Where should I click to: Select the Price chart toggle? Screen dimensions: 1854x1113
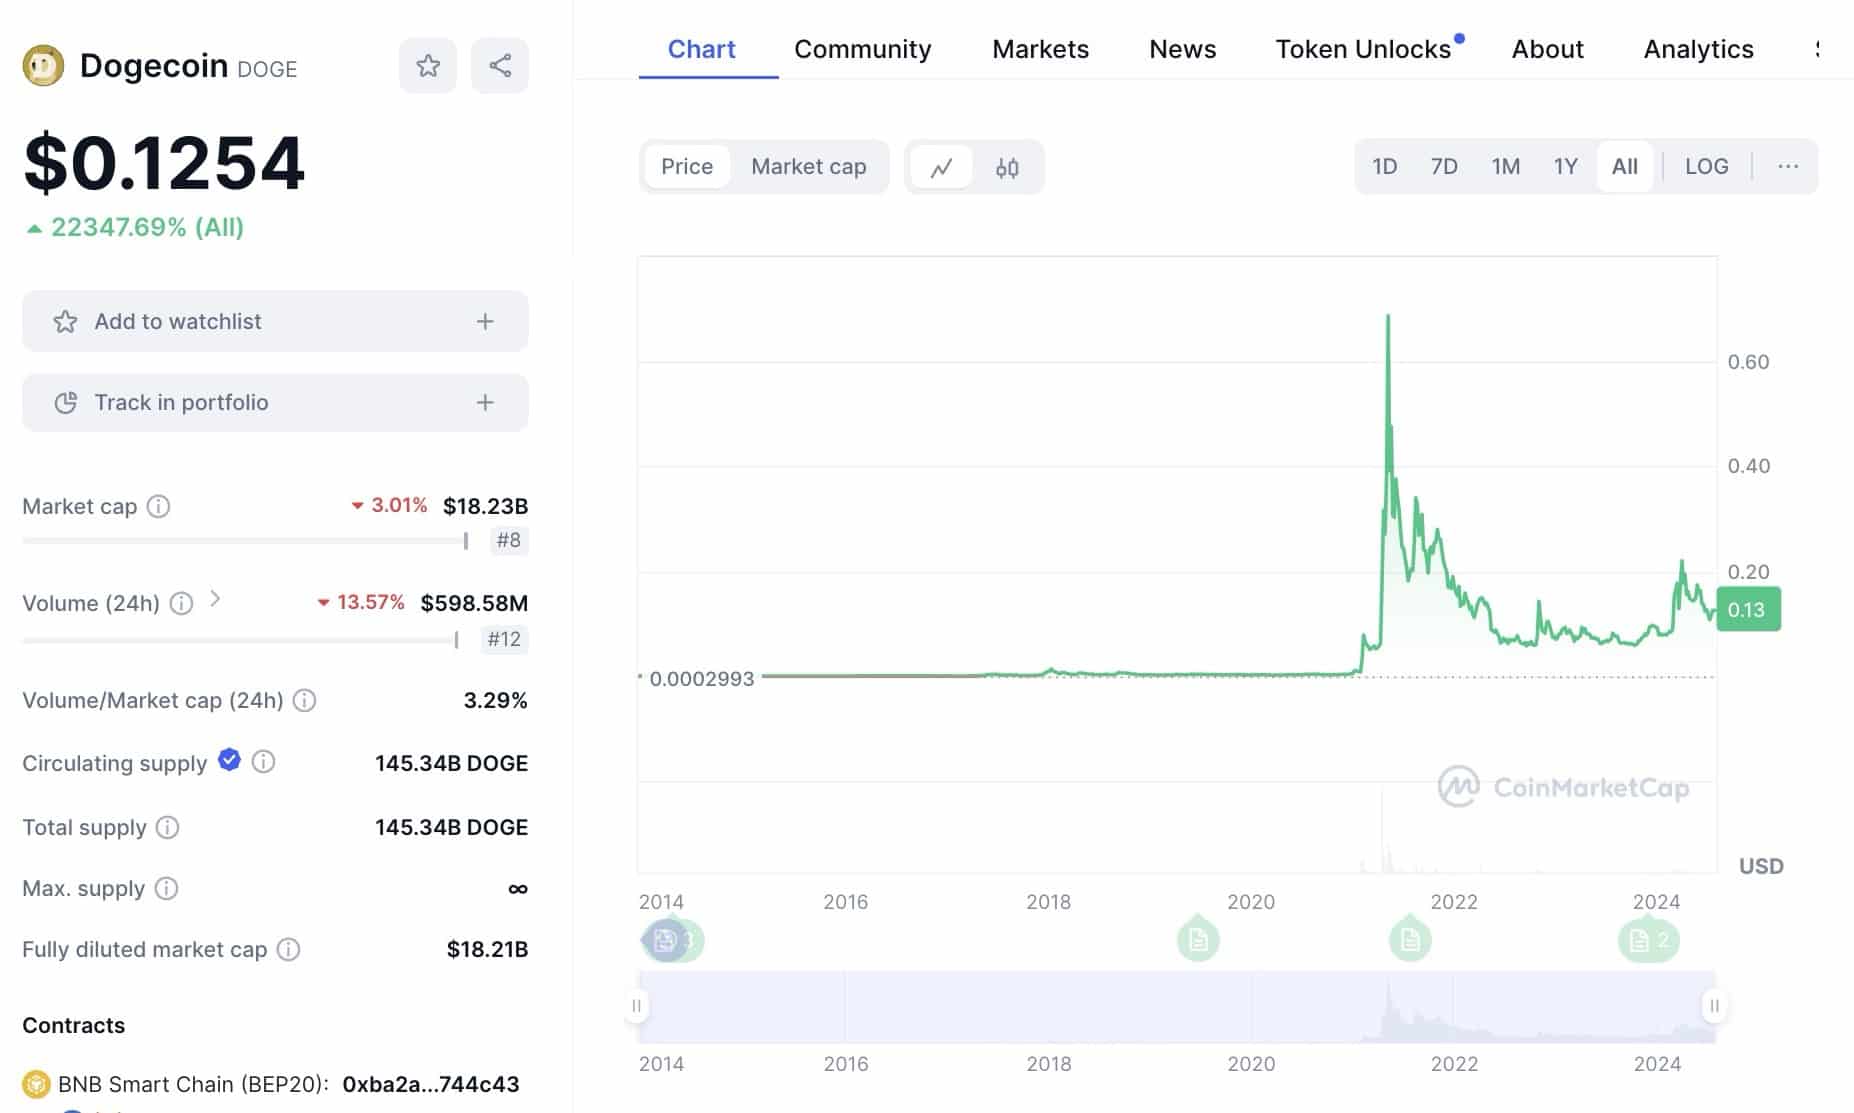(687, 167)
